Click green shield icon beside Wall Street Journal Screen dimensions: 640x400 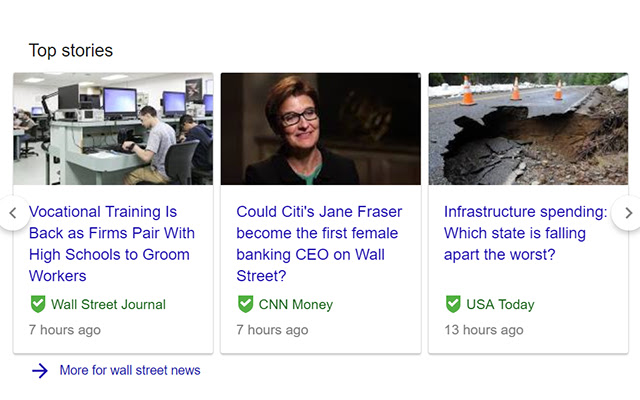click(x=38, y=304)
